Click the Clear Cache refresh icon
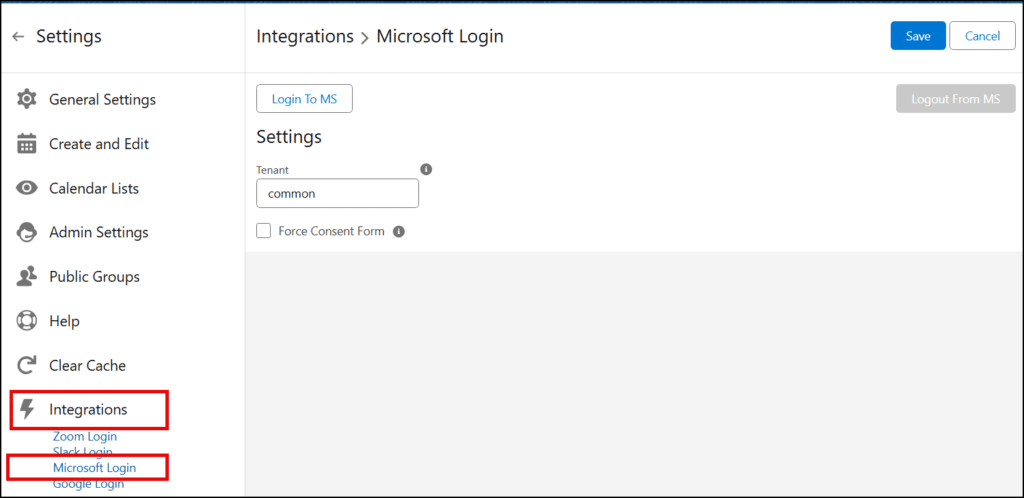1024x498 pixels. click(x=27, y=366)
